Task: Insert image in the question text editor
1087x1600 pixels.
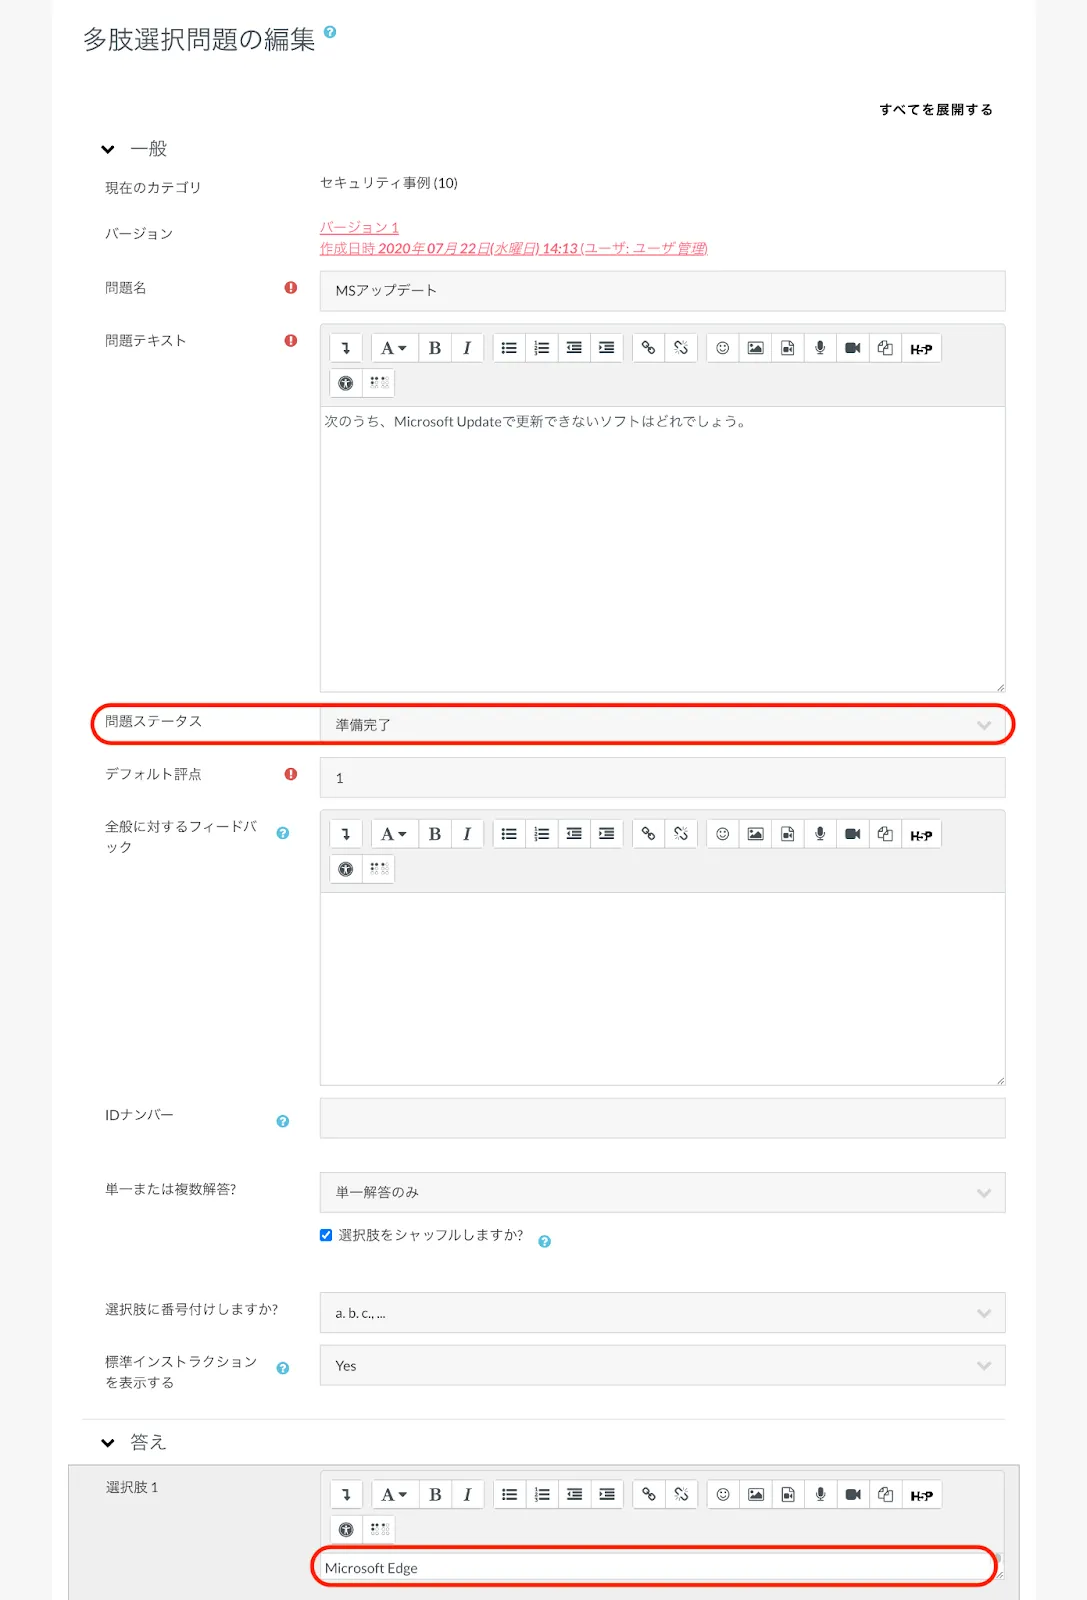Action: 755,348
